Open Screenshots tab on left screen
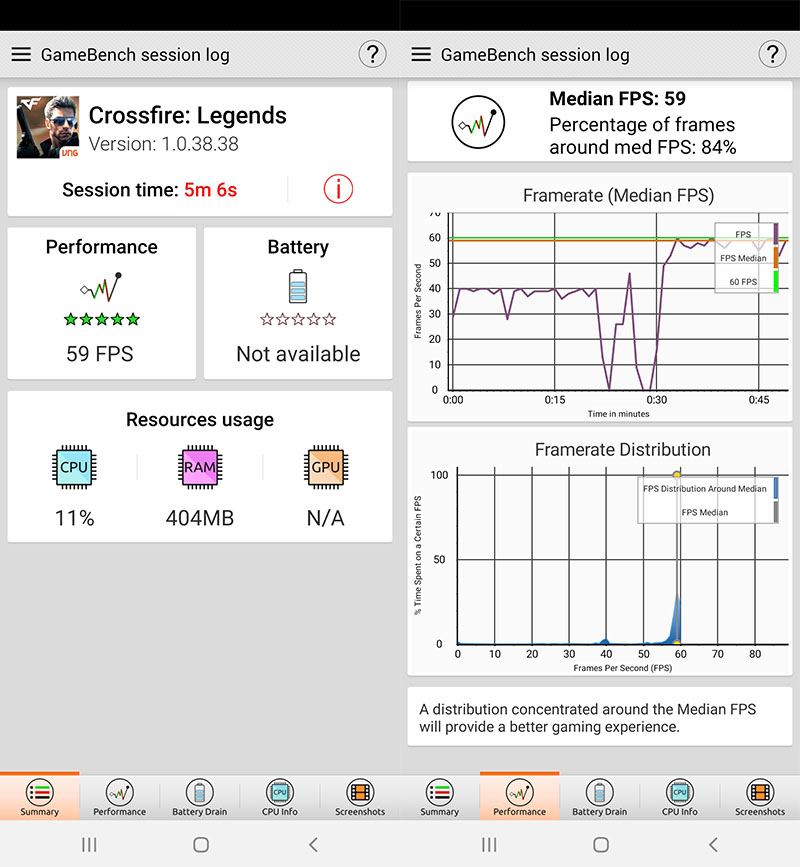This screenshot has width=800, height=867. [x=360, y=796]
